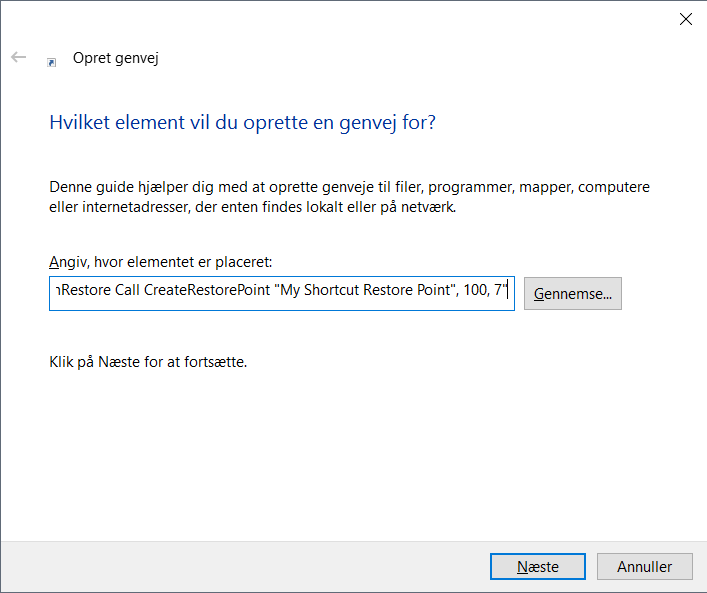Click the gray footer area left of Næste

point(250,566)
